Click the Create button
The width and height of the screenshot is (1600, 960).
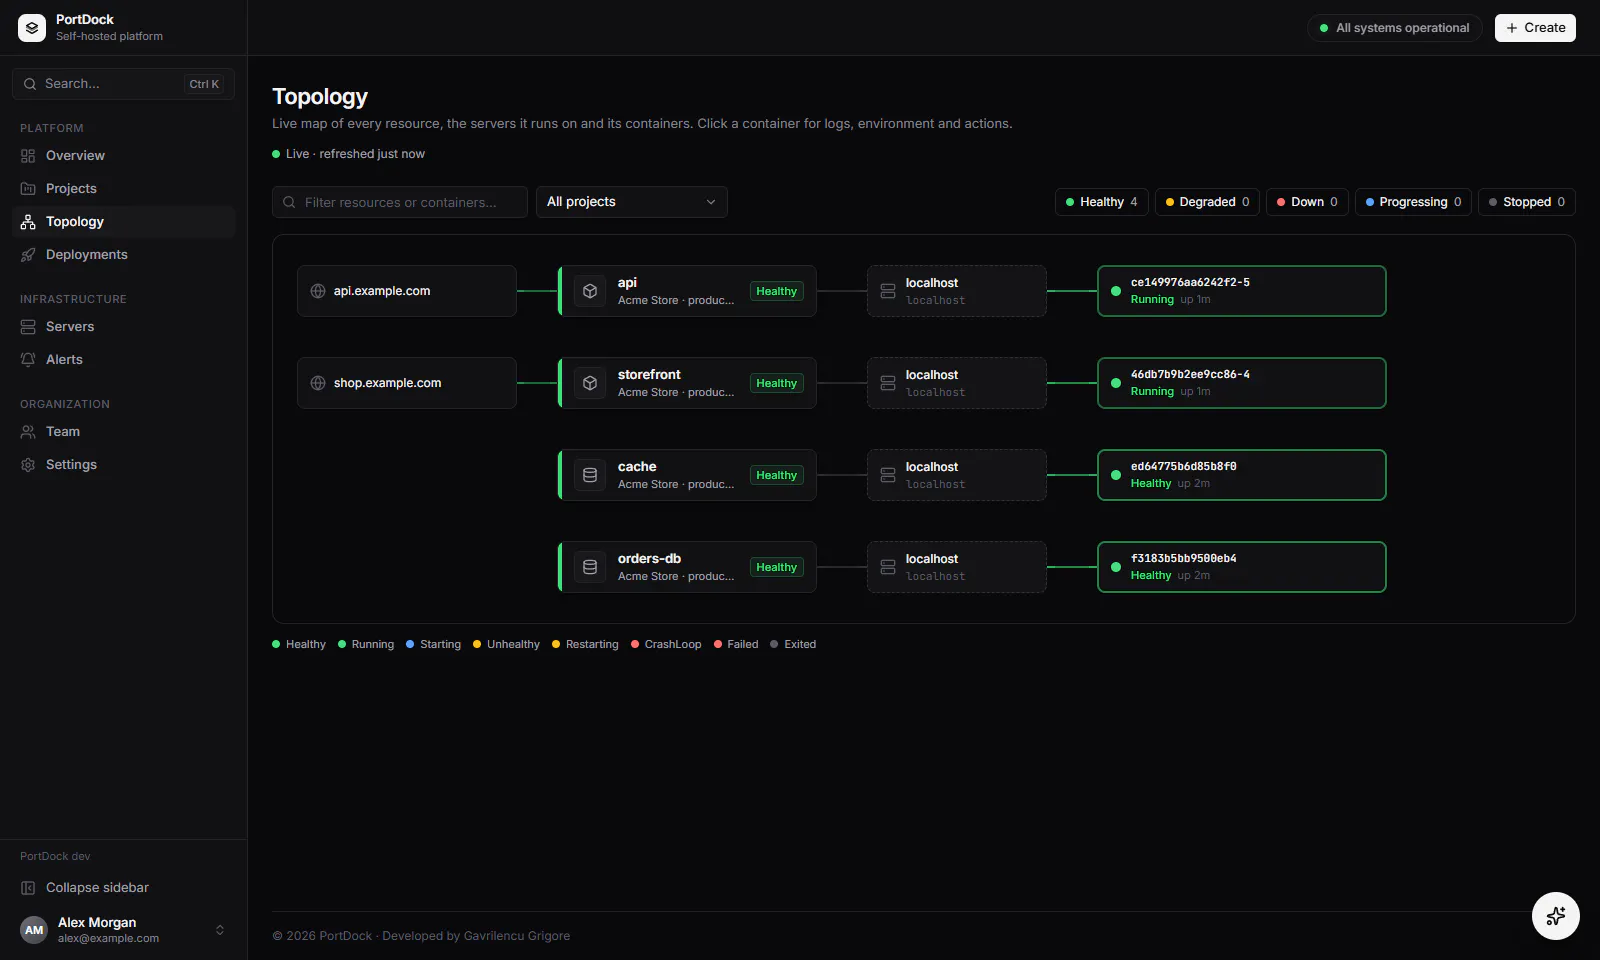click(x=1535, y=28)
